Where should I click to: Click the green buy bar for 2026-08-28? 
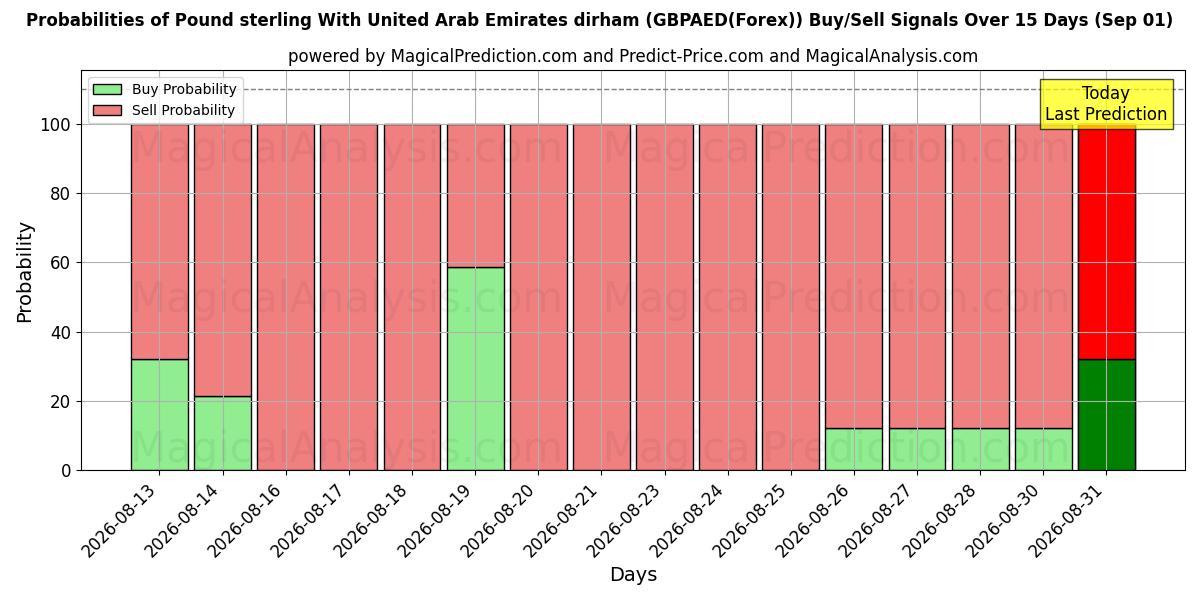point(980,449)
